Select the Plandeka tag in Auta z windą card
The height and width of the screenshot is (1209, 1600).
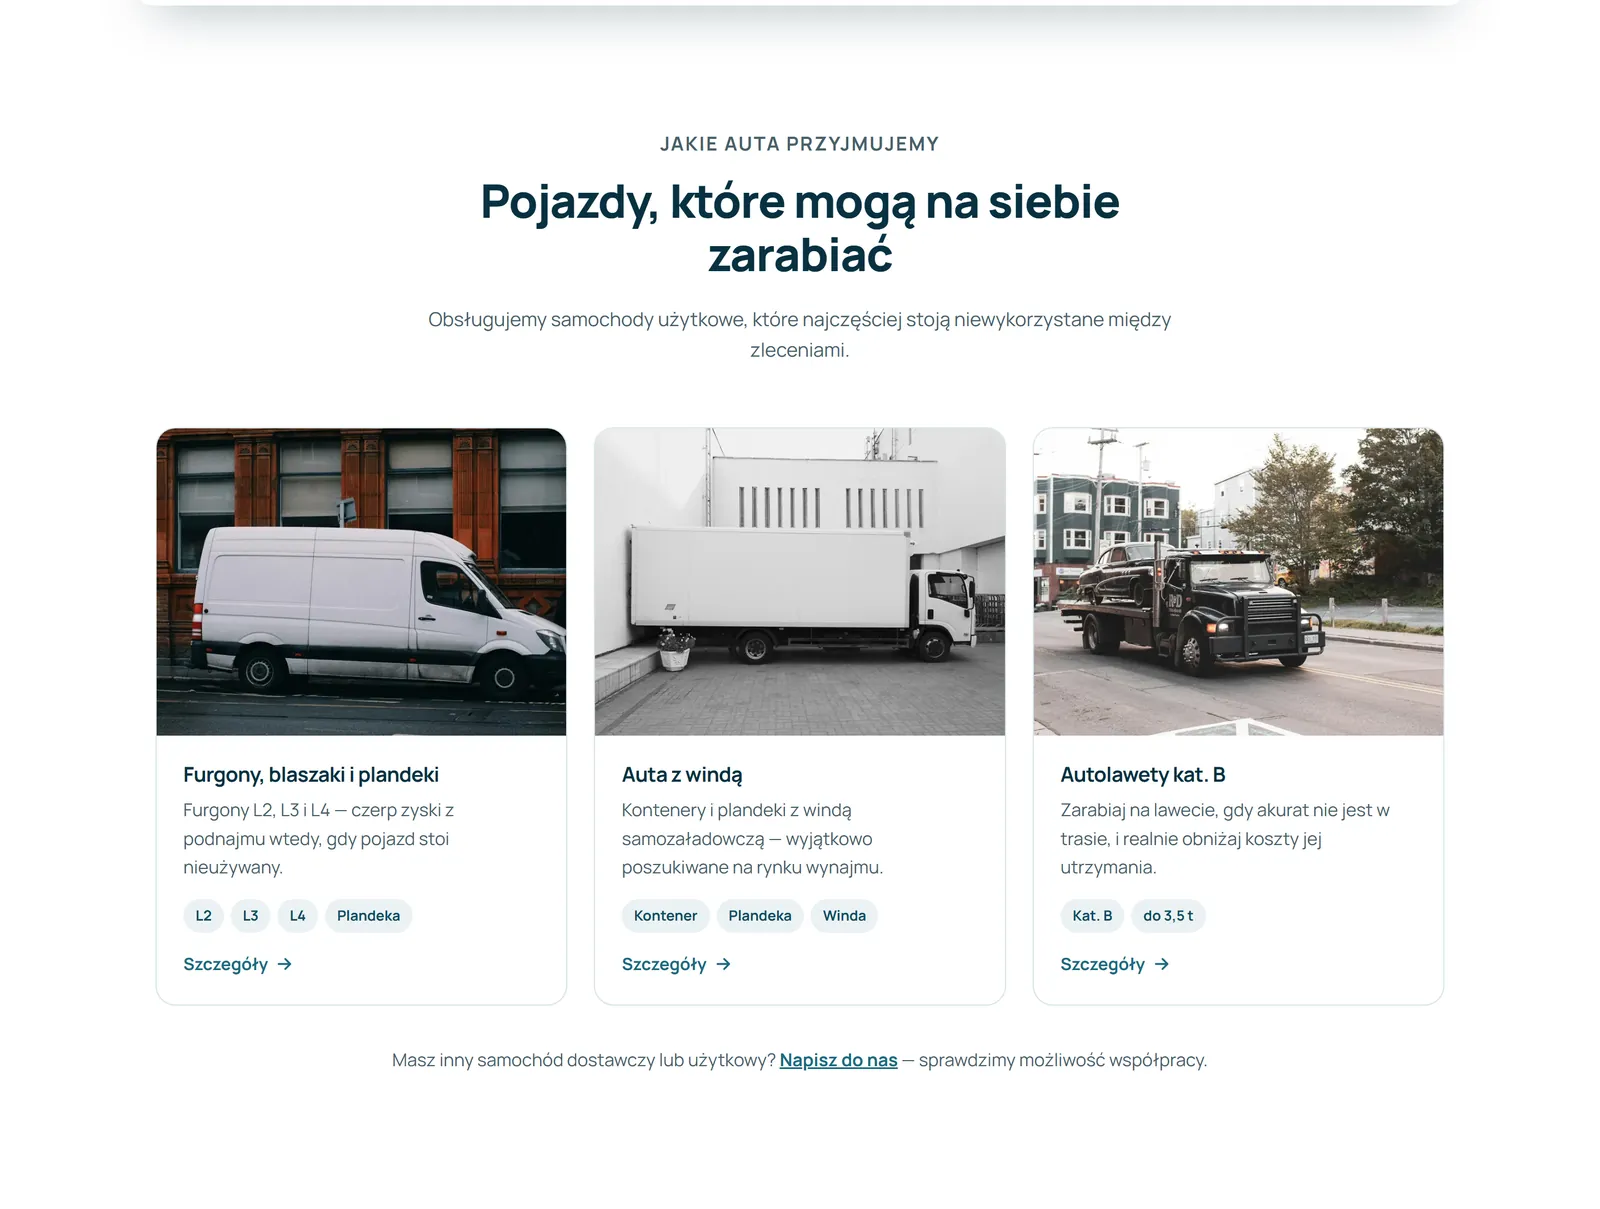coord(760,916)
